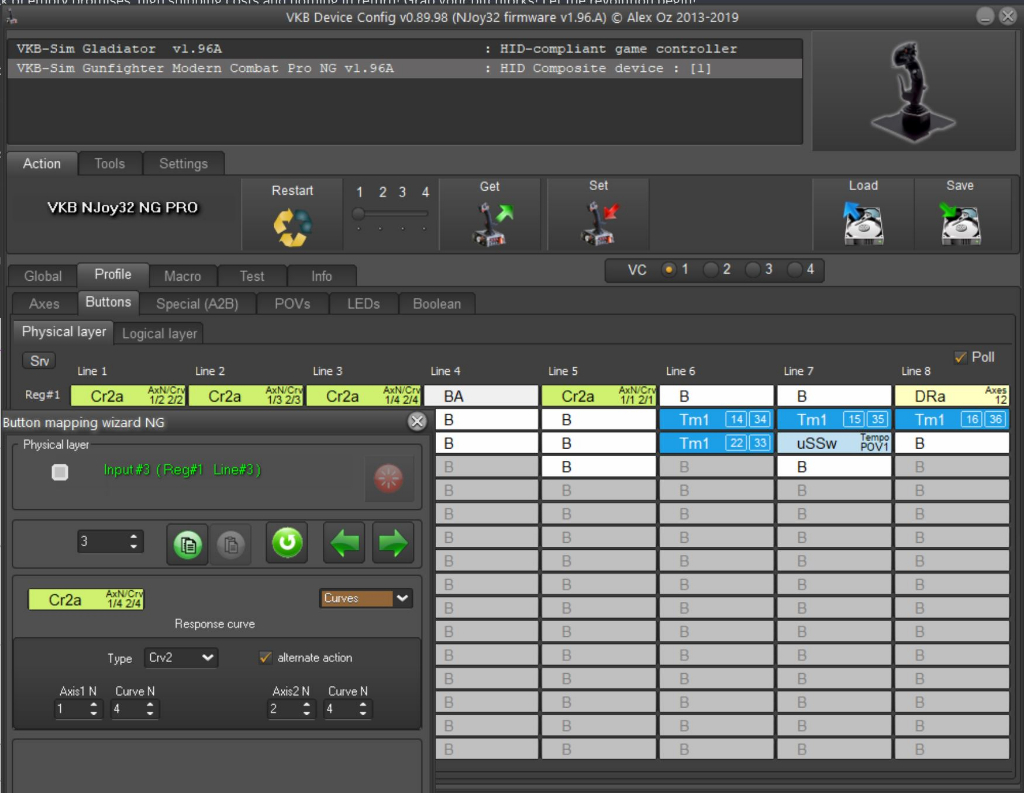The width and height of the screenshot is (1024, 793).
Task: Click the Get joystick icon
Action: pos(492,224)
